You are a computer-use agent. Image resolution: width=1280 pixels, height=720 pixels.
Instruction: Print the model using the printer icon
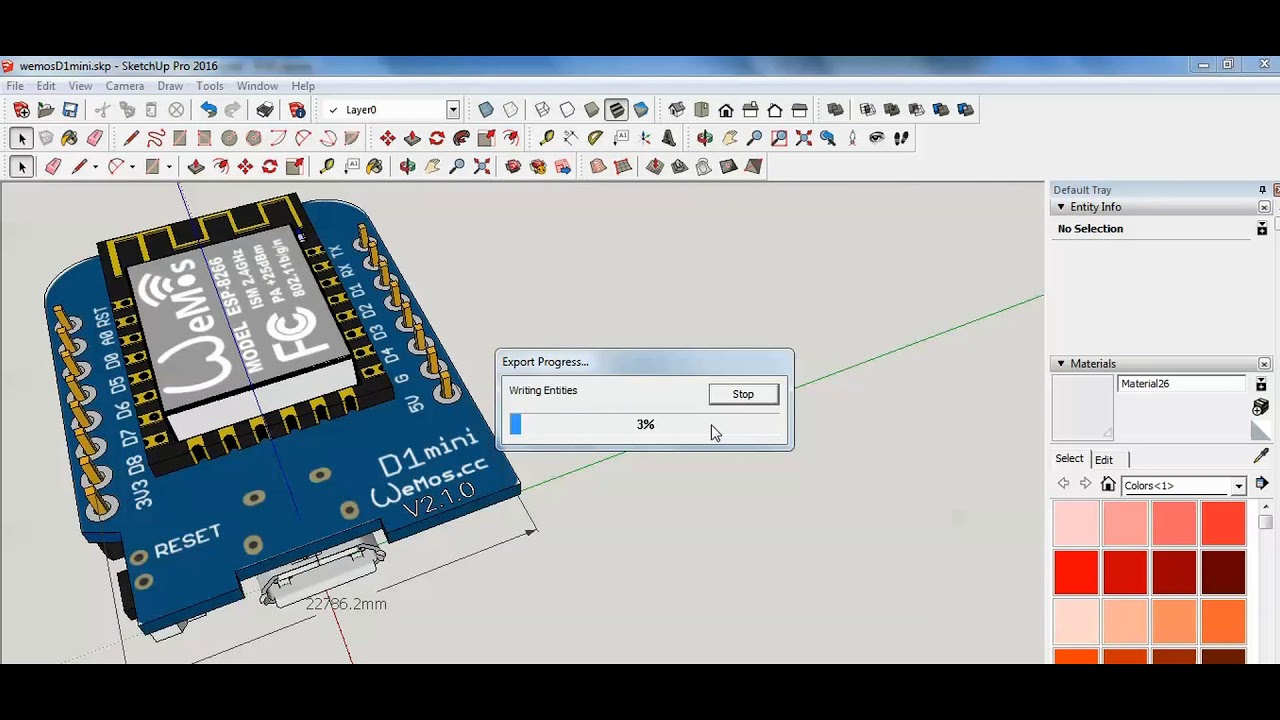pos(265,110)
